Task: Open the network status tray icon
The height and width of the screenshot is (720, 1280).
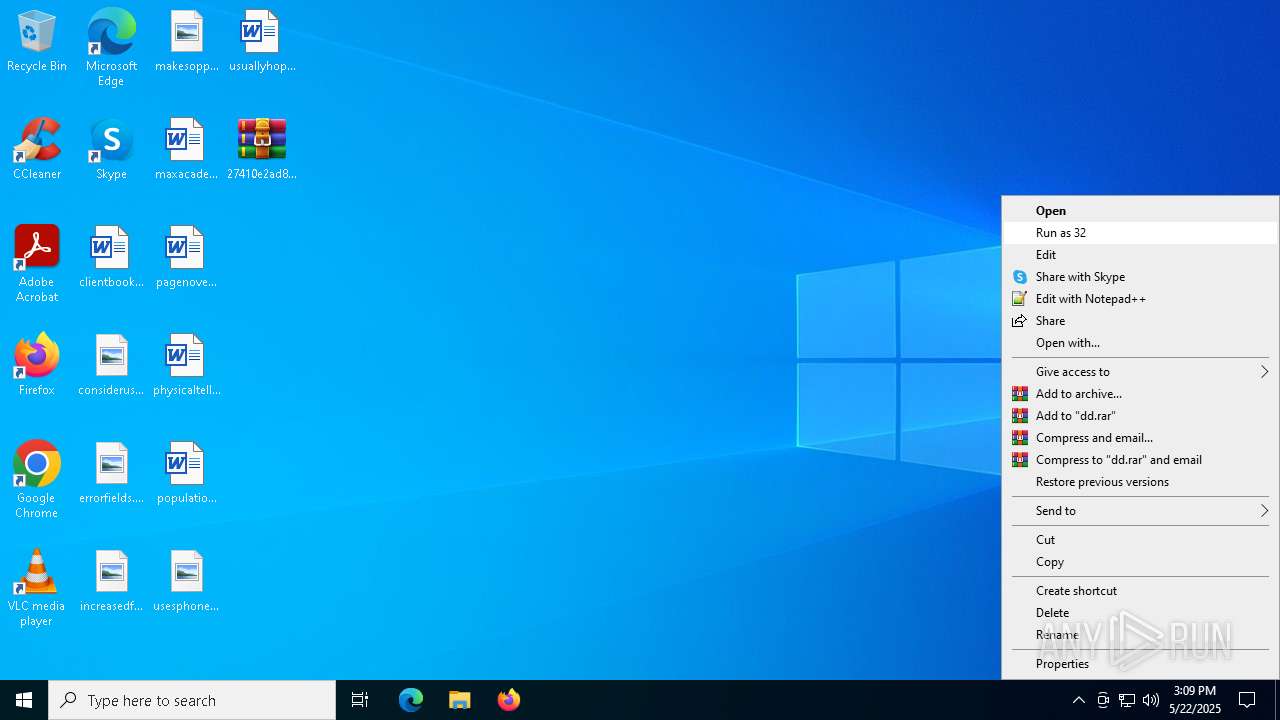Action: click(x=1127, y=700)
